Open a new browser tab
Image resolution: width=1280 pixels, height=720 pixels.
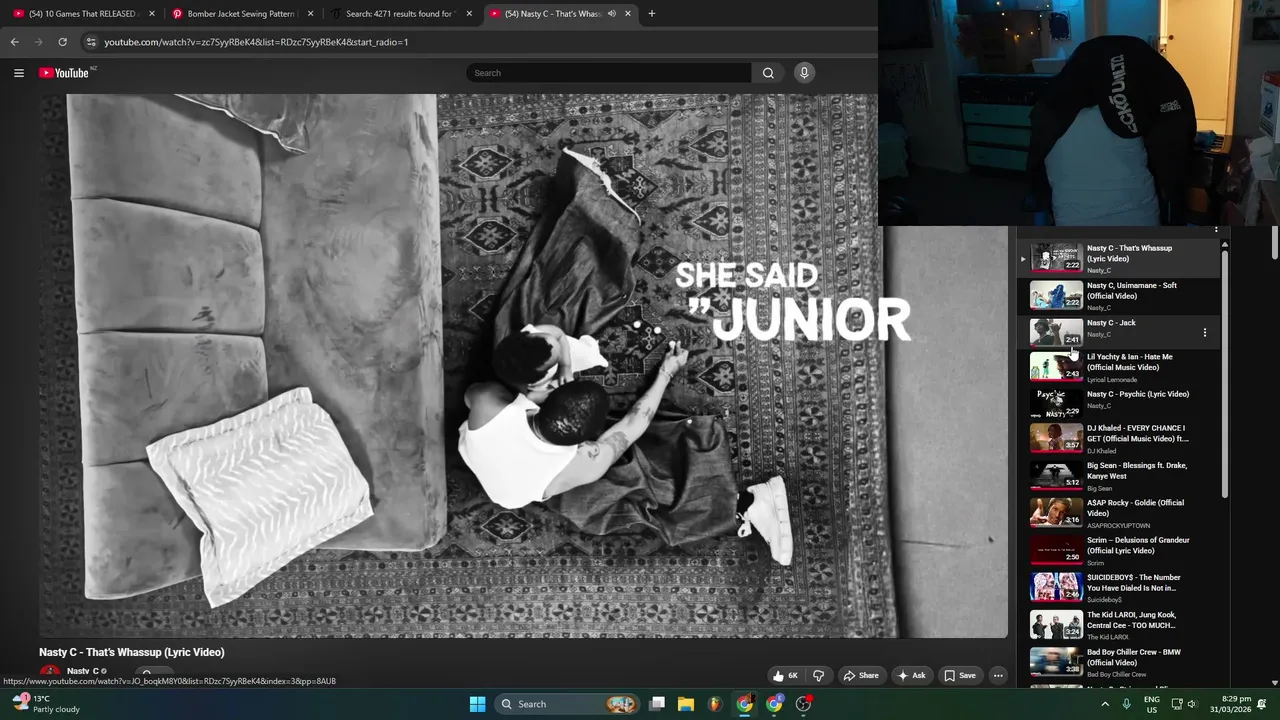[651, 14]
